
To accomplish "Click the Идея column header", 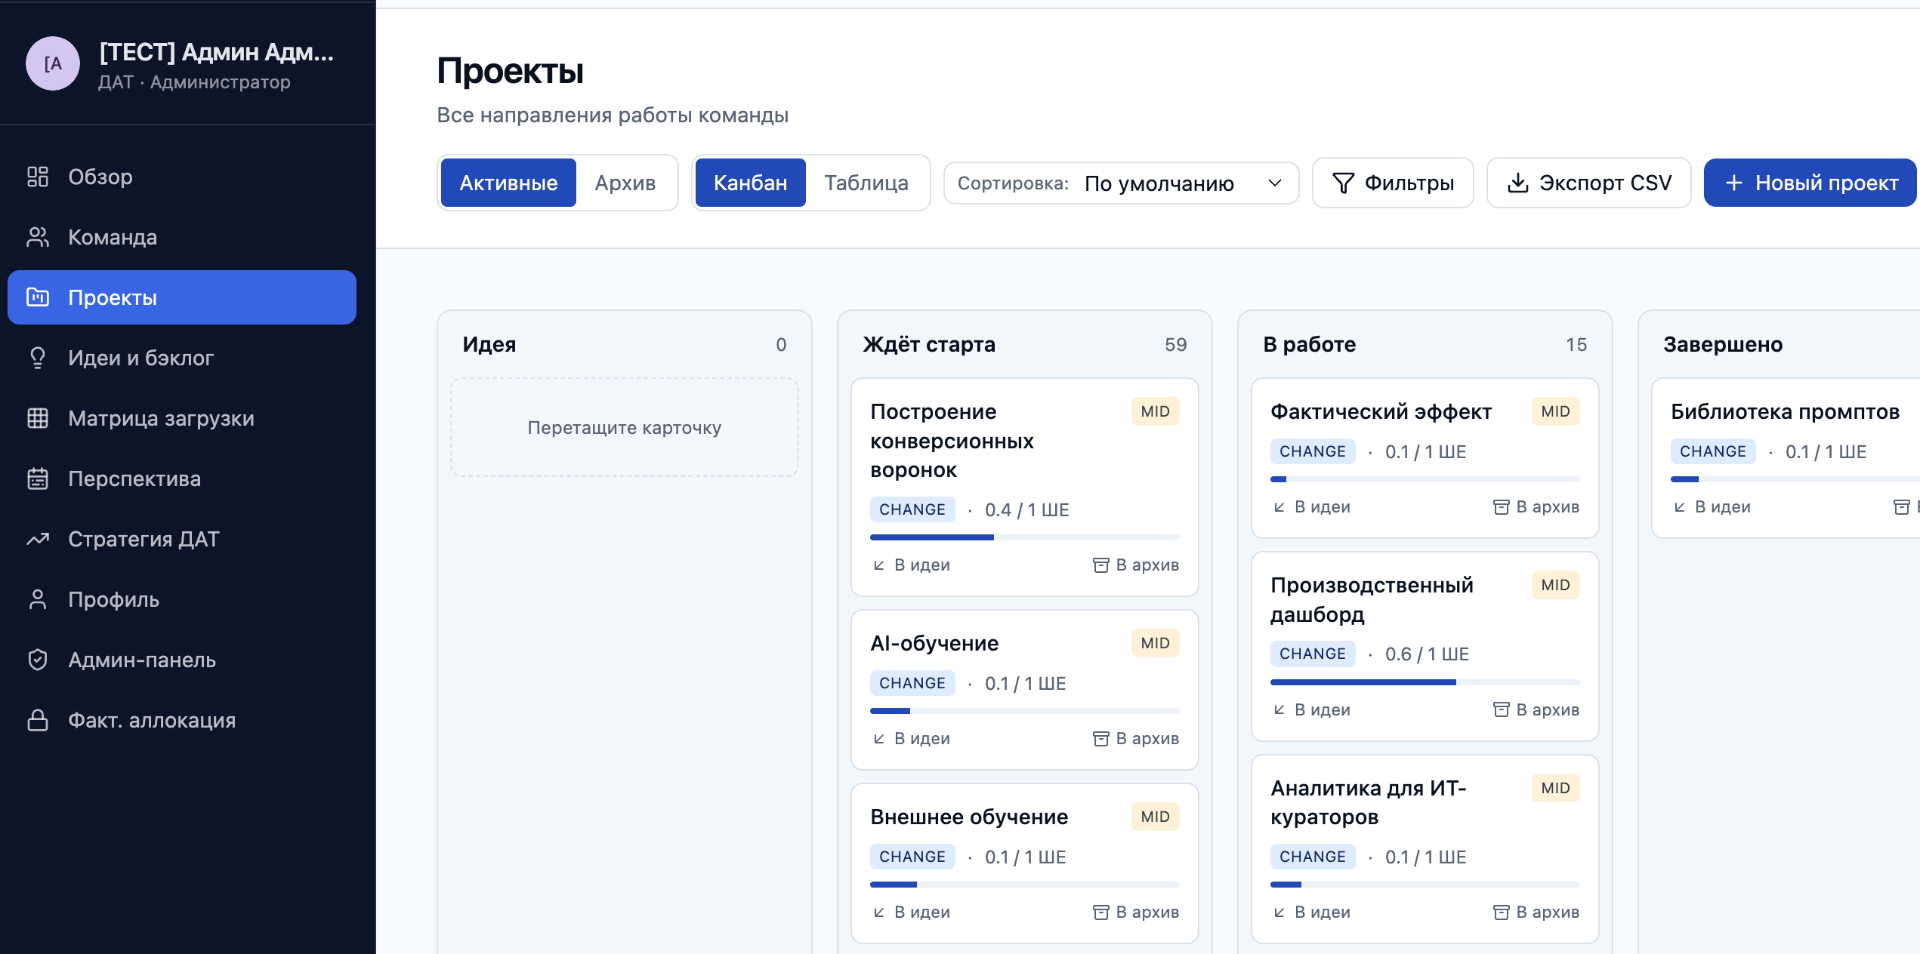I will (489, 344).
